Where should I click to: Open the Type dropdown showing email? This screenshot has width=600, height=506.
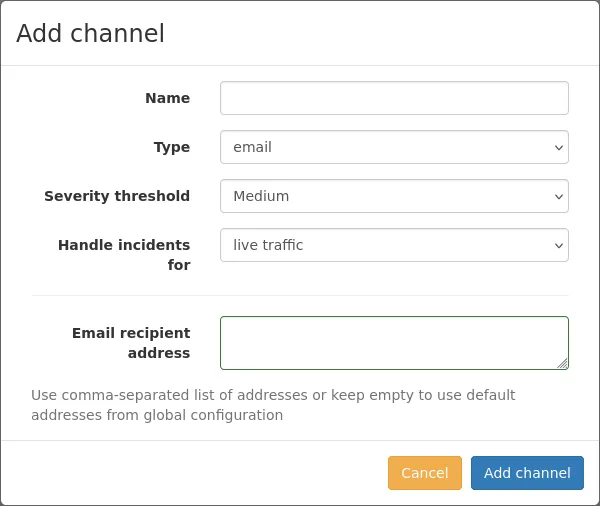click(x=394, y=147)
